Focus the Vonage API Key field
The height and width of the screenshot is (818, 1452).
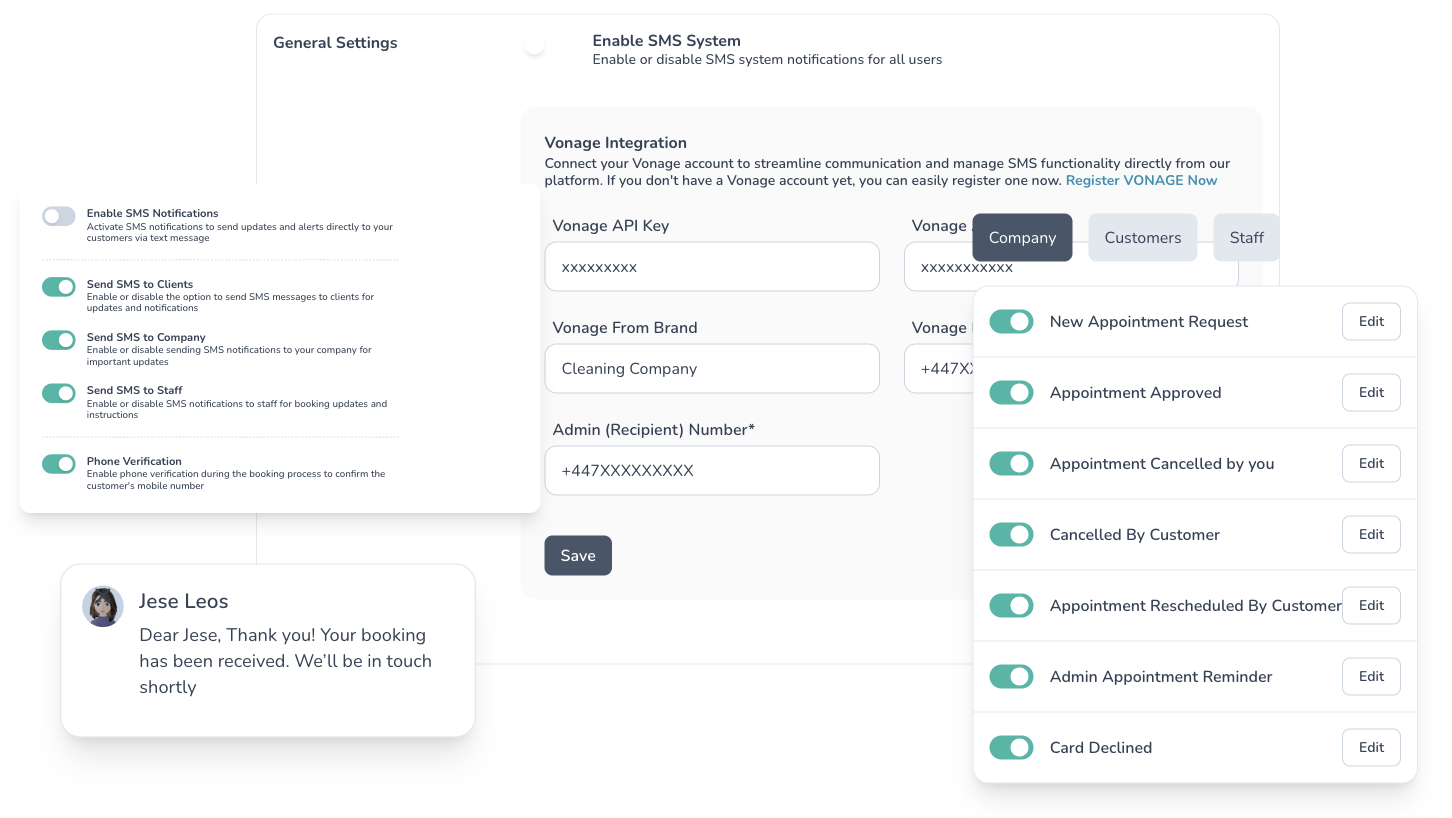click(x=712, y=267)
